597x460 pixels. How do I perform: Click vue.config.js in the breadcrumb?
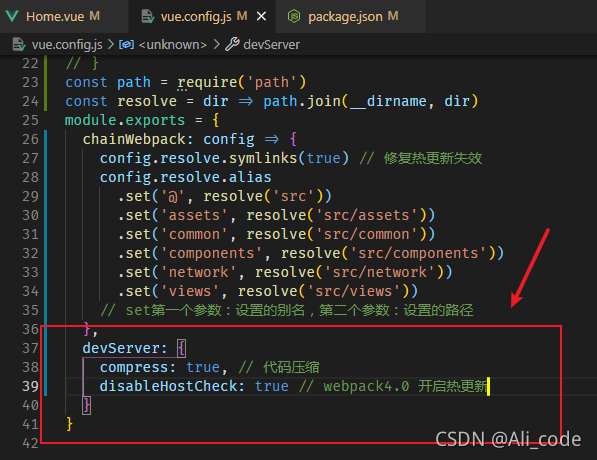67,45
